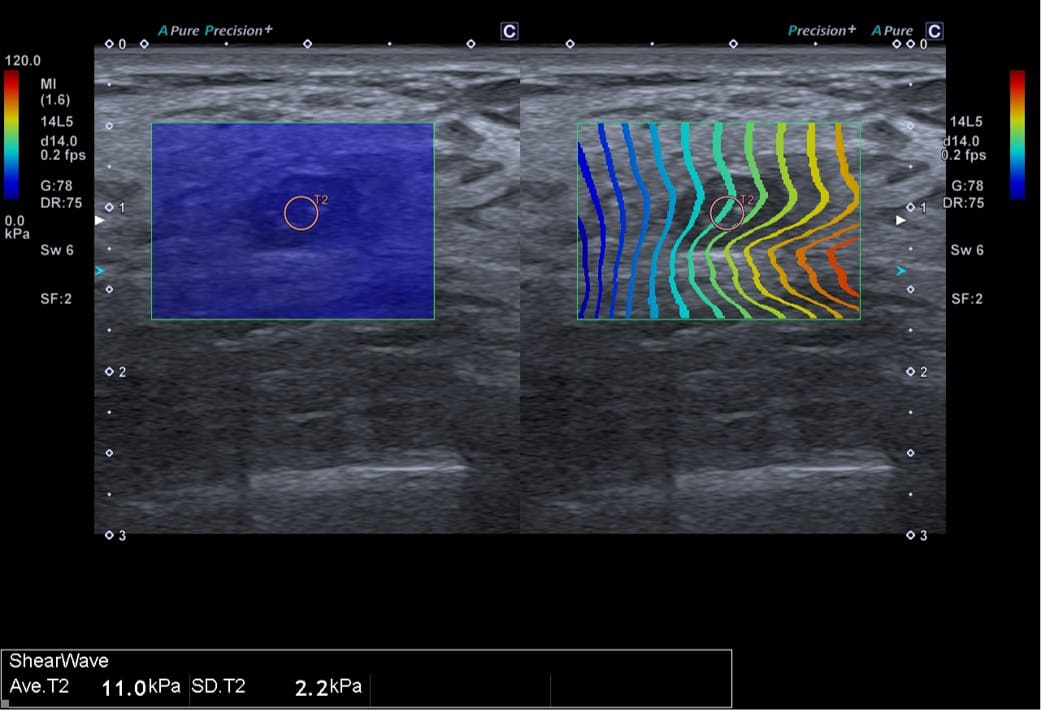Click the SD.T2 label in the results box
The width and height of the screenshot is (1041, 710).
coord(218,686)
